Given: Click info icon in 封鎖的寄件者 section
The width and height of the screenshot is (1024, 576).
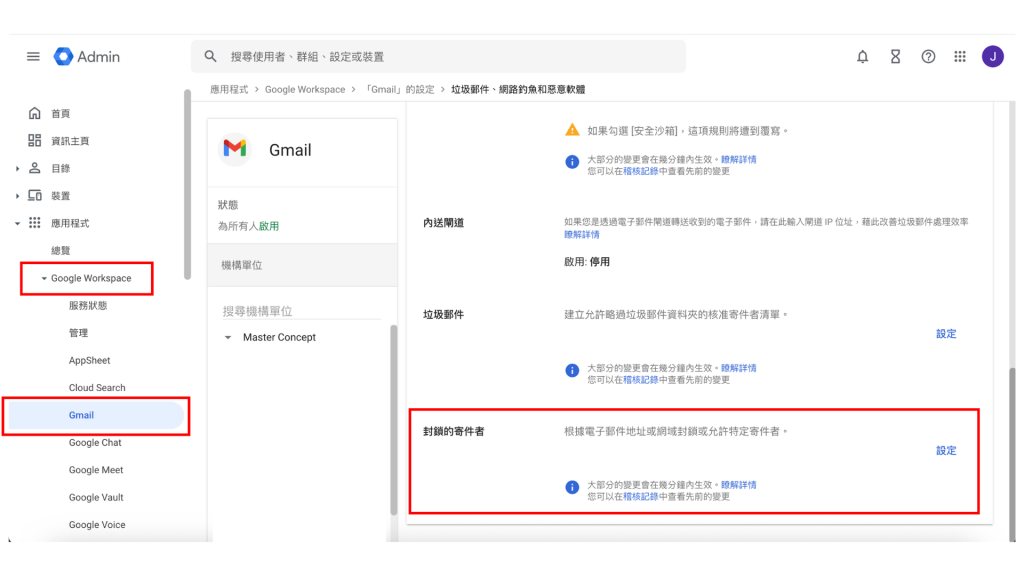Looking at the screenshot, I should 572,488.
